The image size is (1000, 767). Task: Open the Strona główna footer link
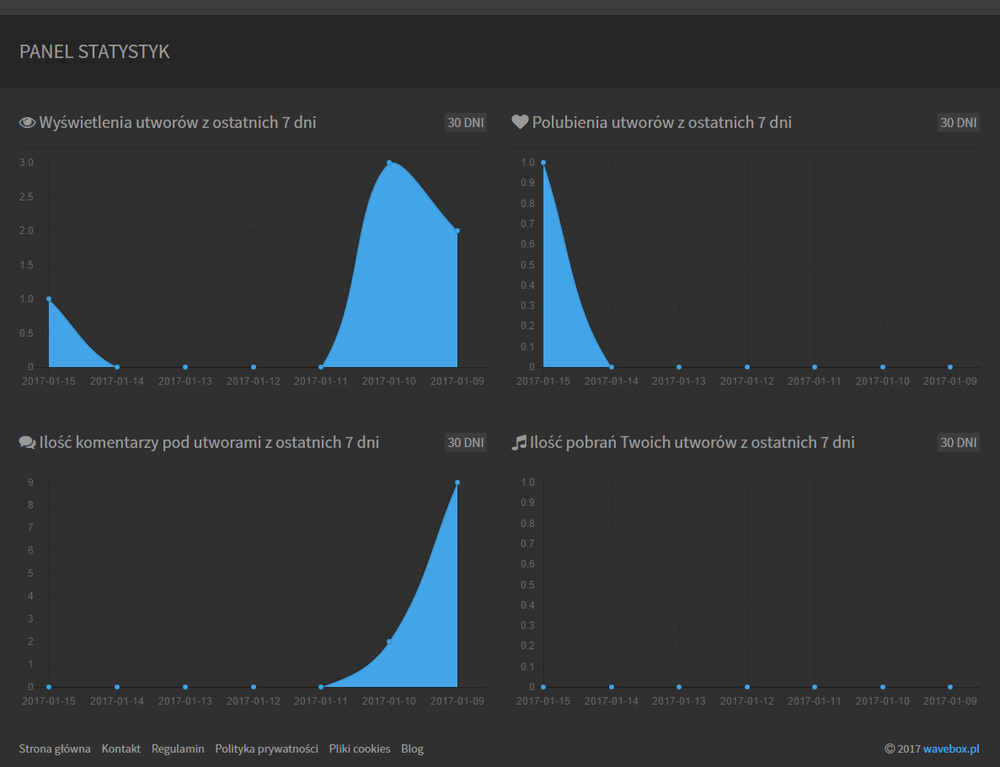coord(55,749)
